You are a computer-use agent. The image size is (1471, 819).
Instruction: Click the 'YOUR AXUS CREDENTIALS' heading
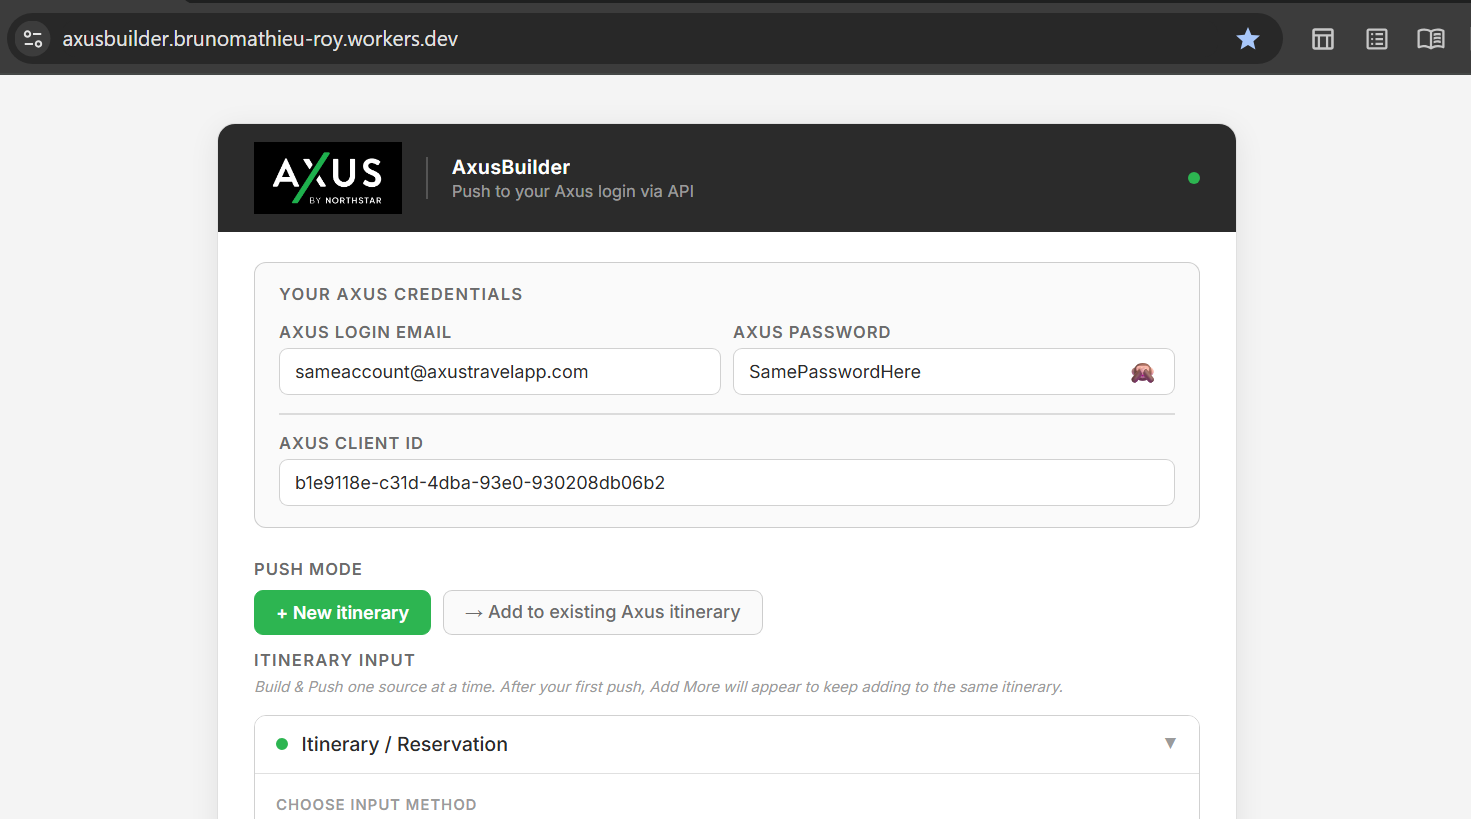point(401,294)
